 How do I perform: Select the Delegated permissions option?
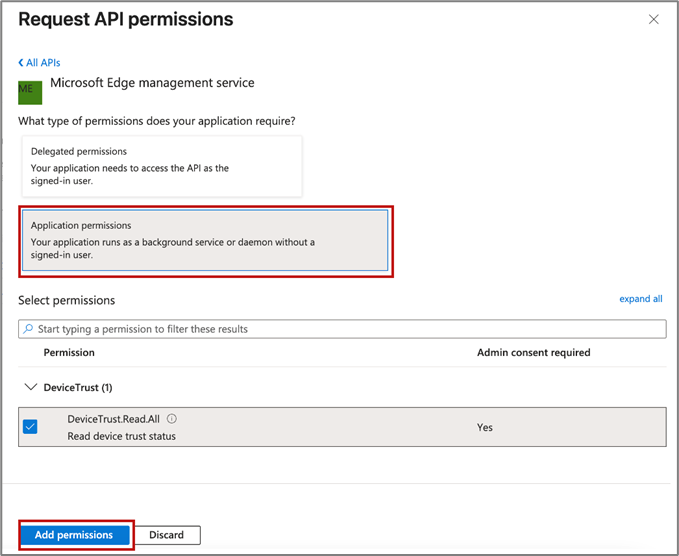pos(162,166)
